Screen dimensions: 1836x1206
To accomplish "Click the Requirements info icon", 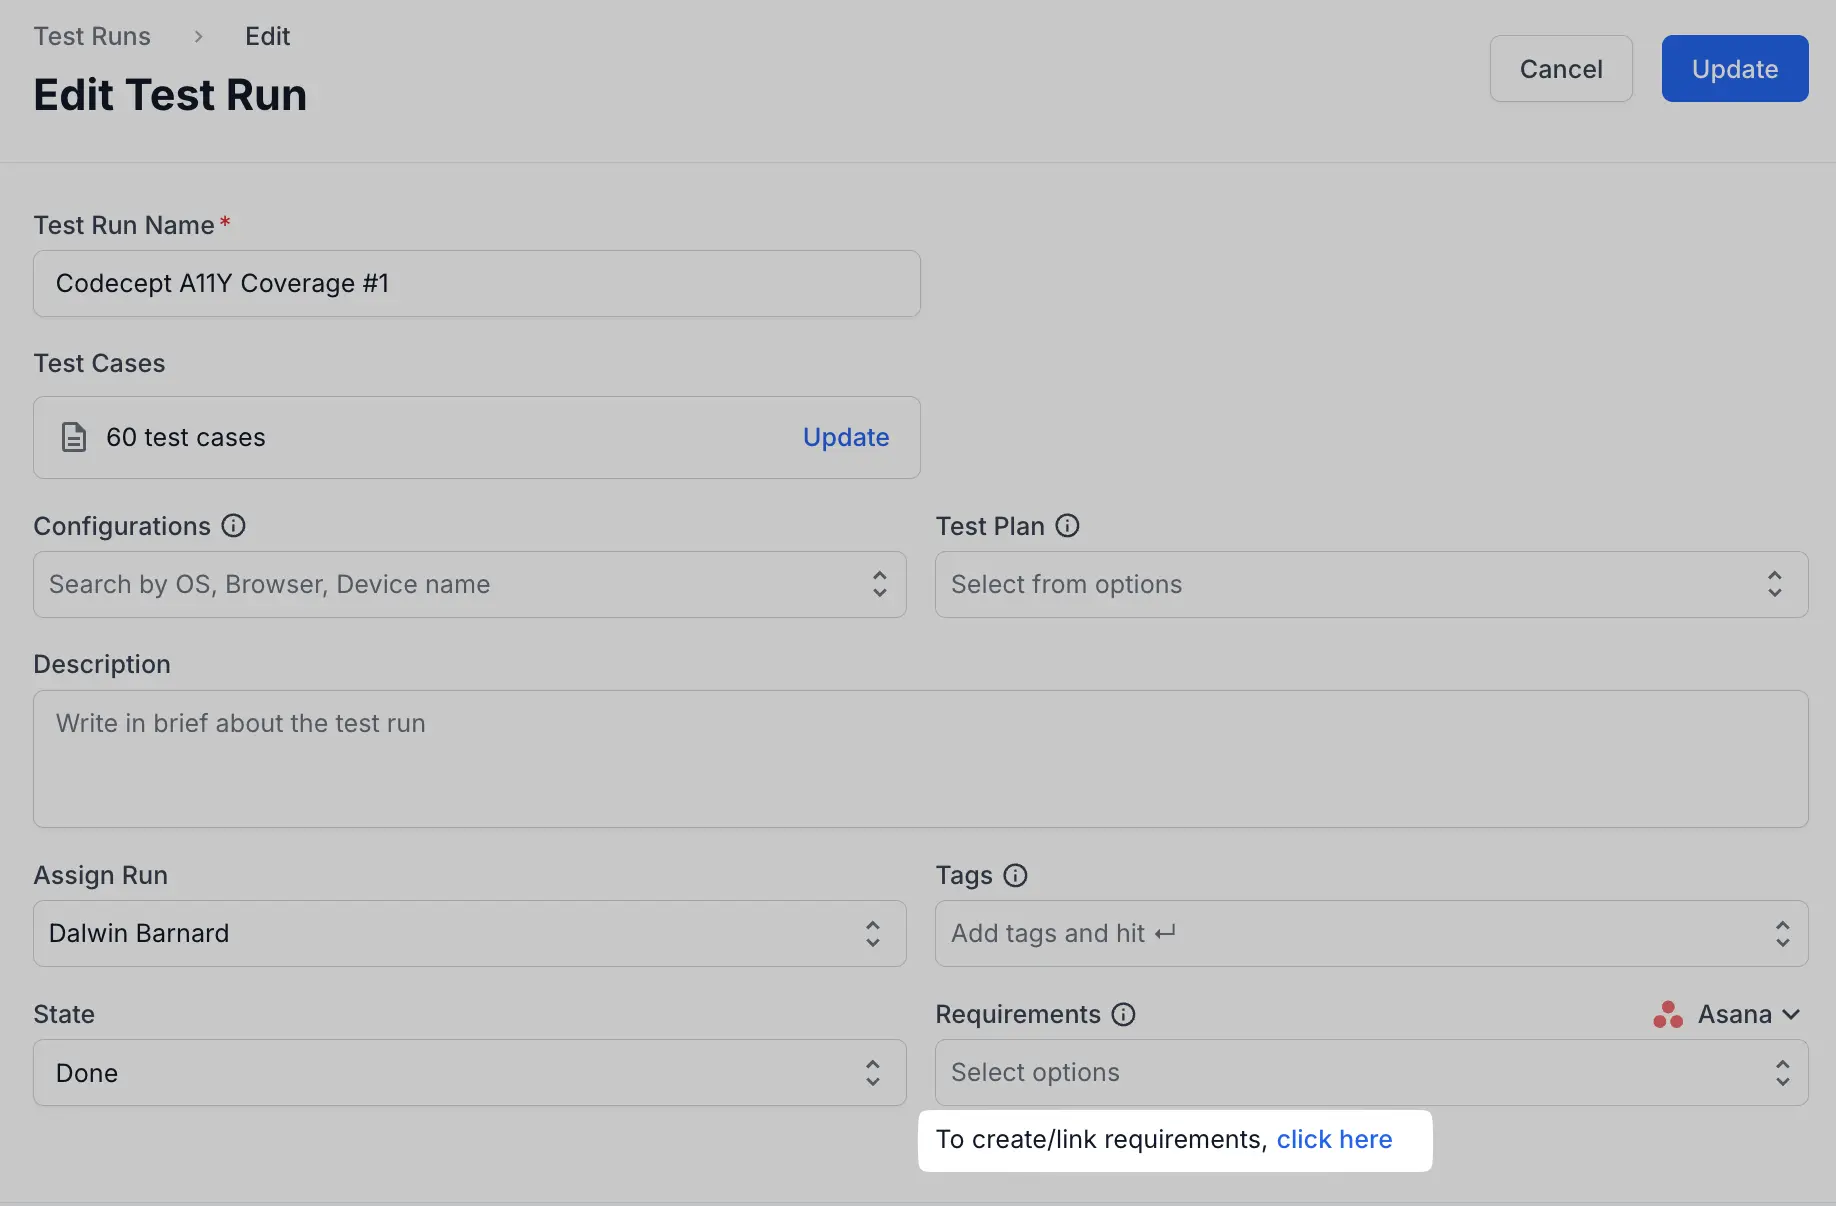I will pos(1123,1015).
